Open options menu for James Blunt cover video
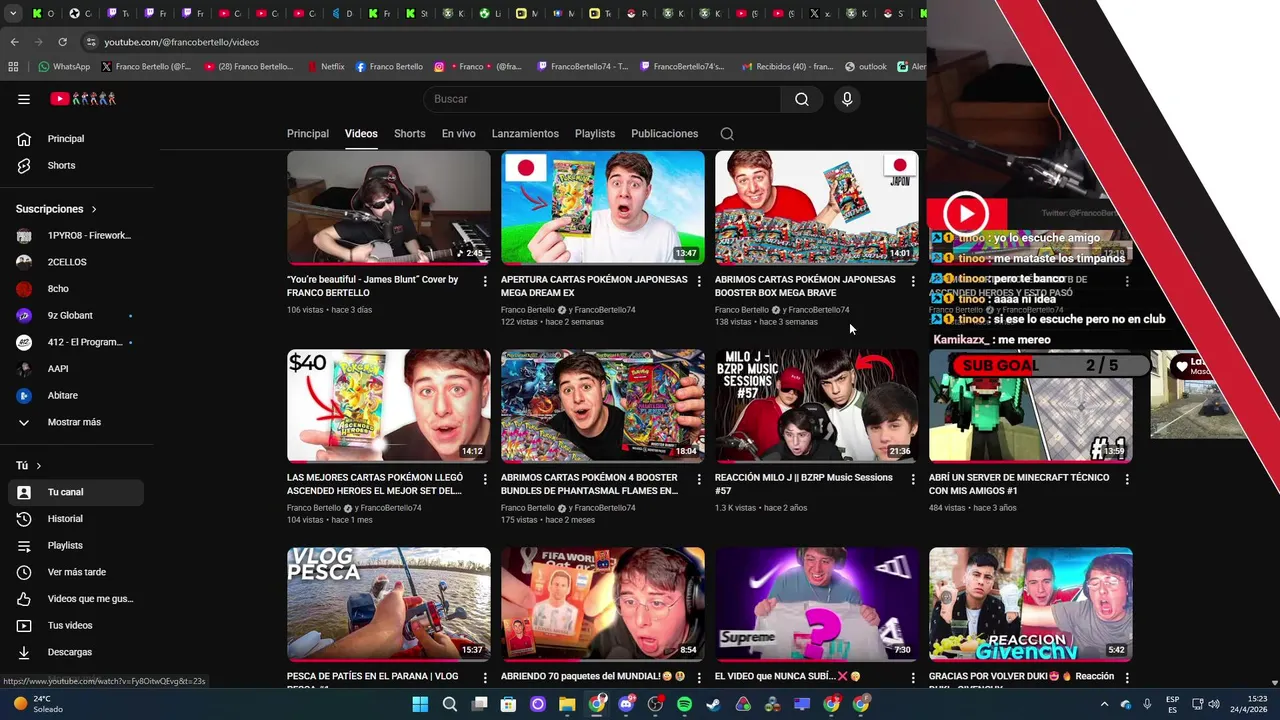The width and height of the screenshot is (1280, 720). coord(485,282)
